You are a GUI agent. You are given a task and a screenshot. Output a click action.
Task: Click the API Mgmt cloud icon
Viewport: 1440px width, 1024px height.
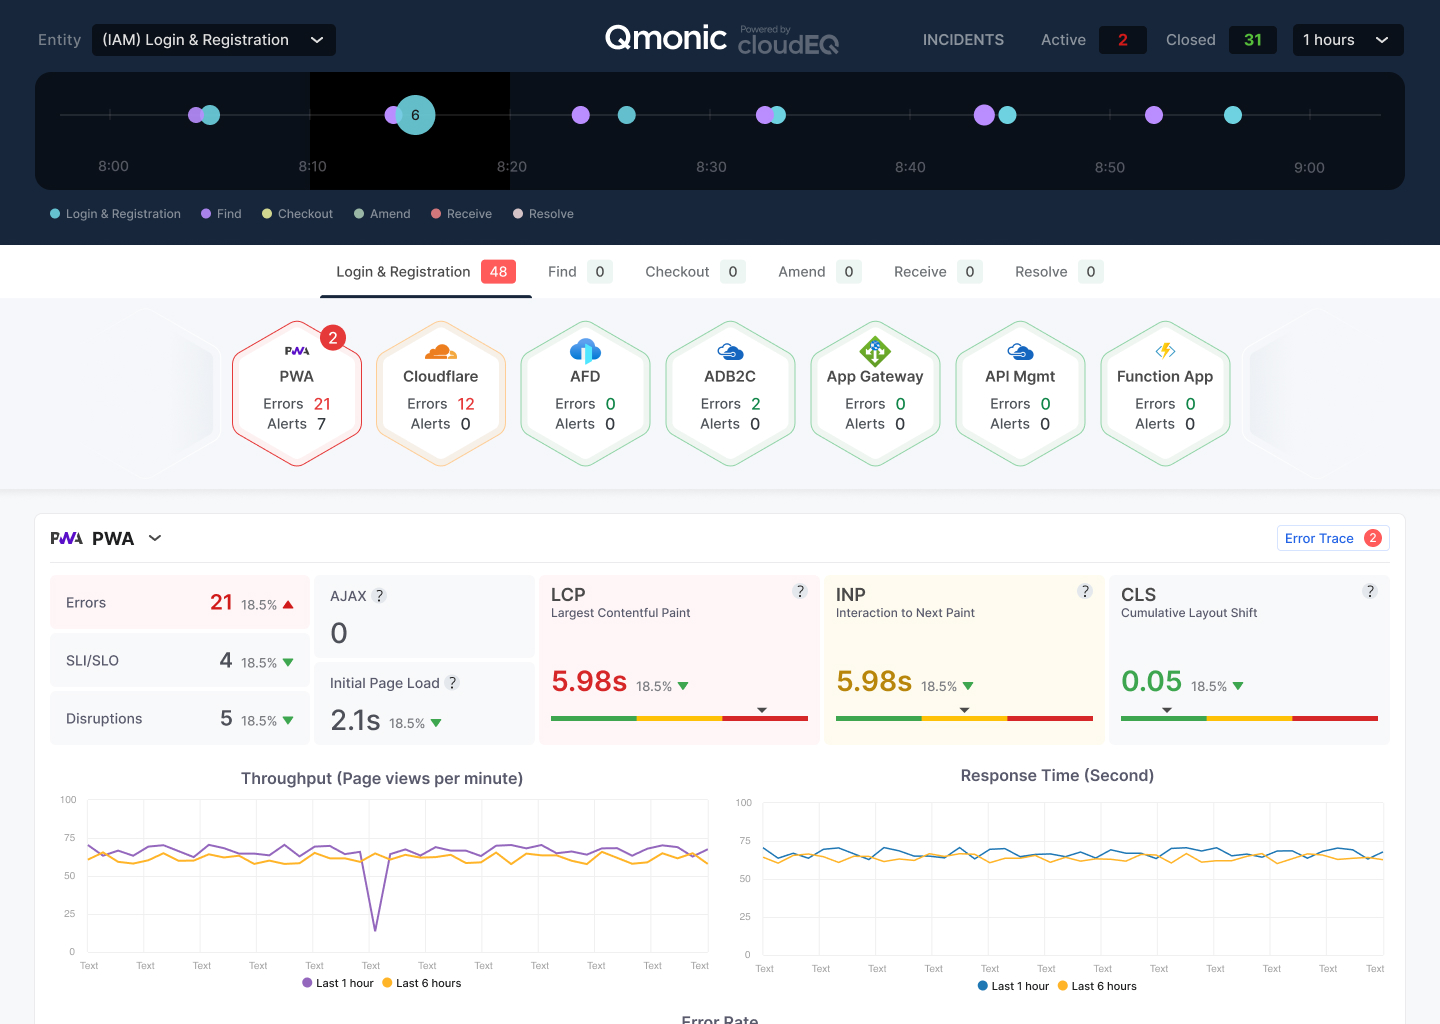coord(1020,352)
